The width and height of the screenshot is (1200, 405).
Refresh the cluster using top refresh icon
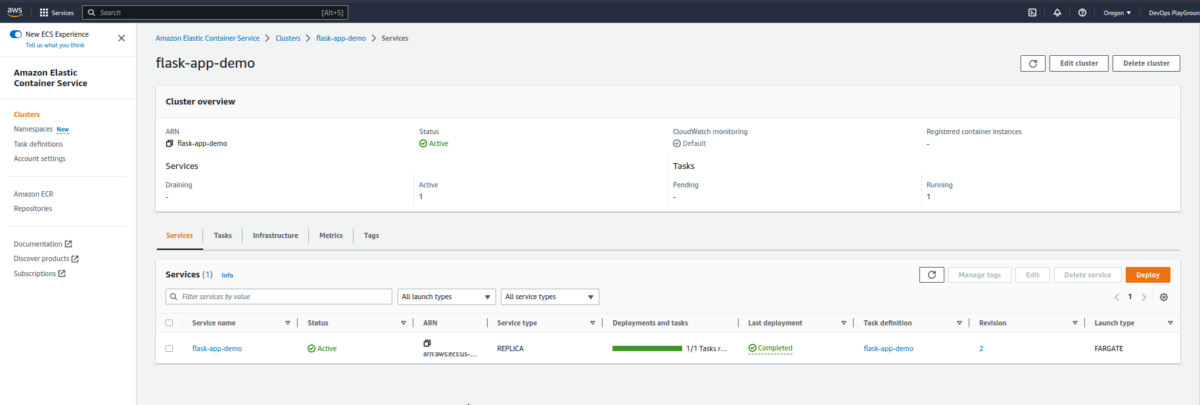point(1032,63)
